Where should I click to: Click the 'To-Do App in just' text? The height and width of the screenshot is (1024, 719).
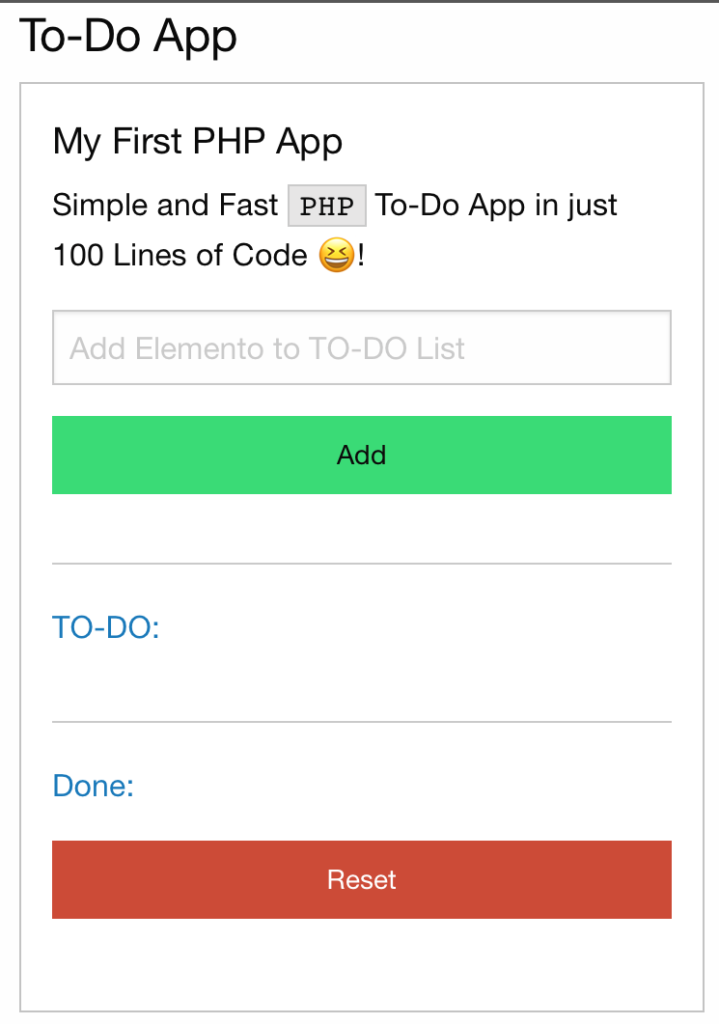coord(496,206)
